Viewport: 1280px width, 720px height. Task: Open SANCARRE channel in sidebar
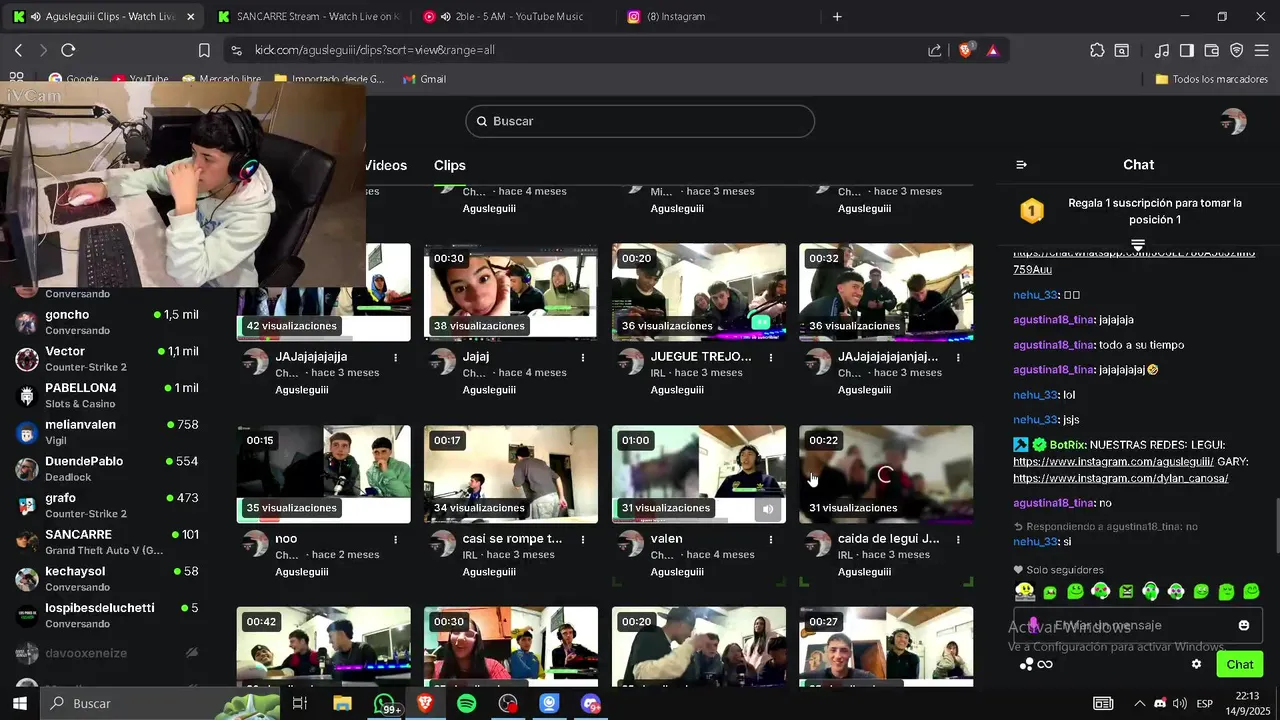pyautogui.click(x=107, y=542)
